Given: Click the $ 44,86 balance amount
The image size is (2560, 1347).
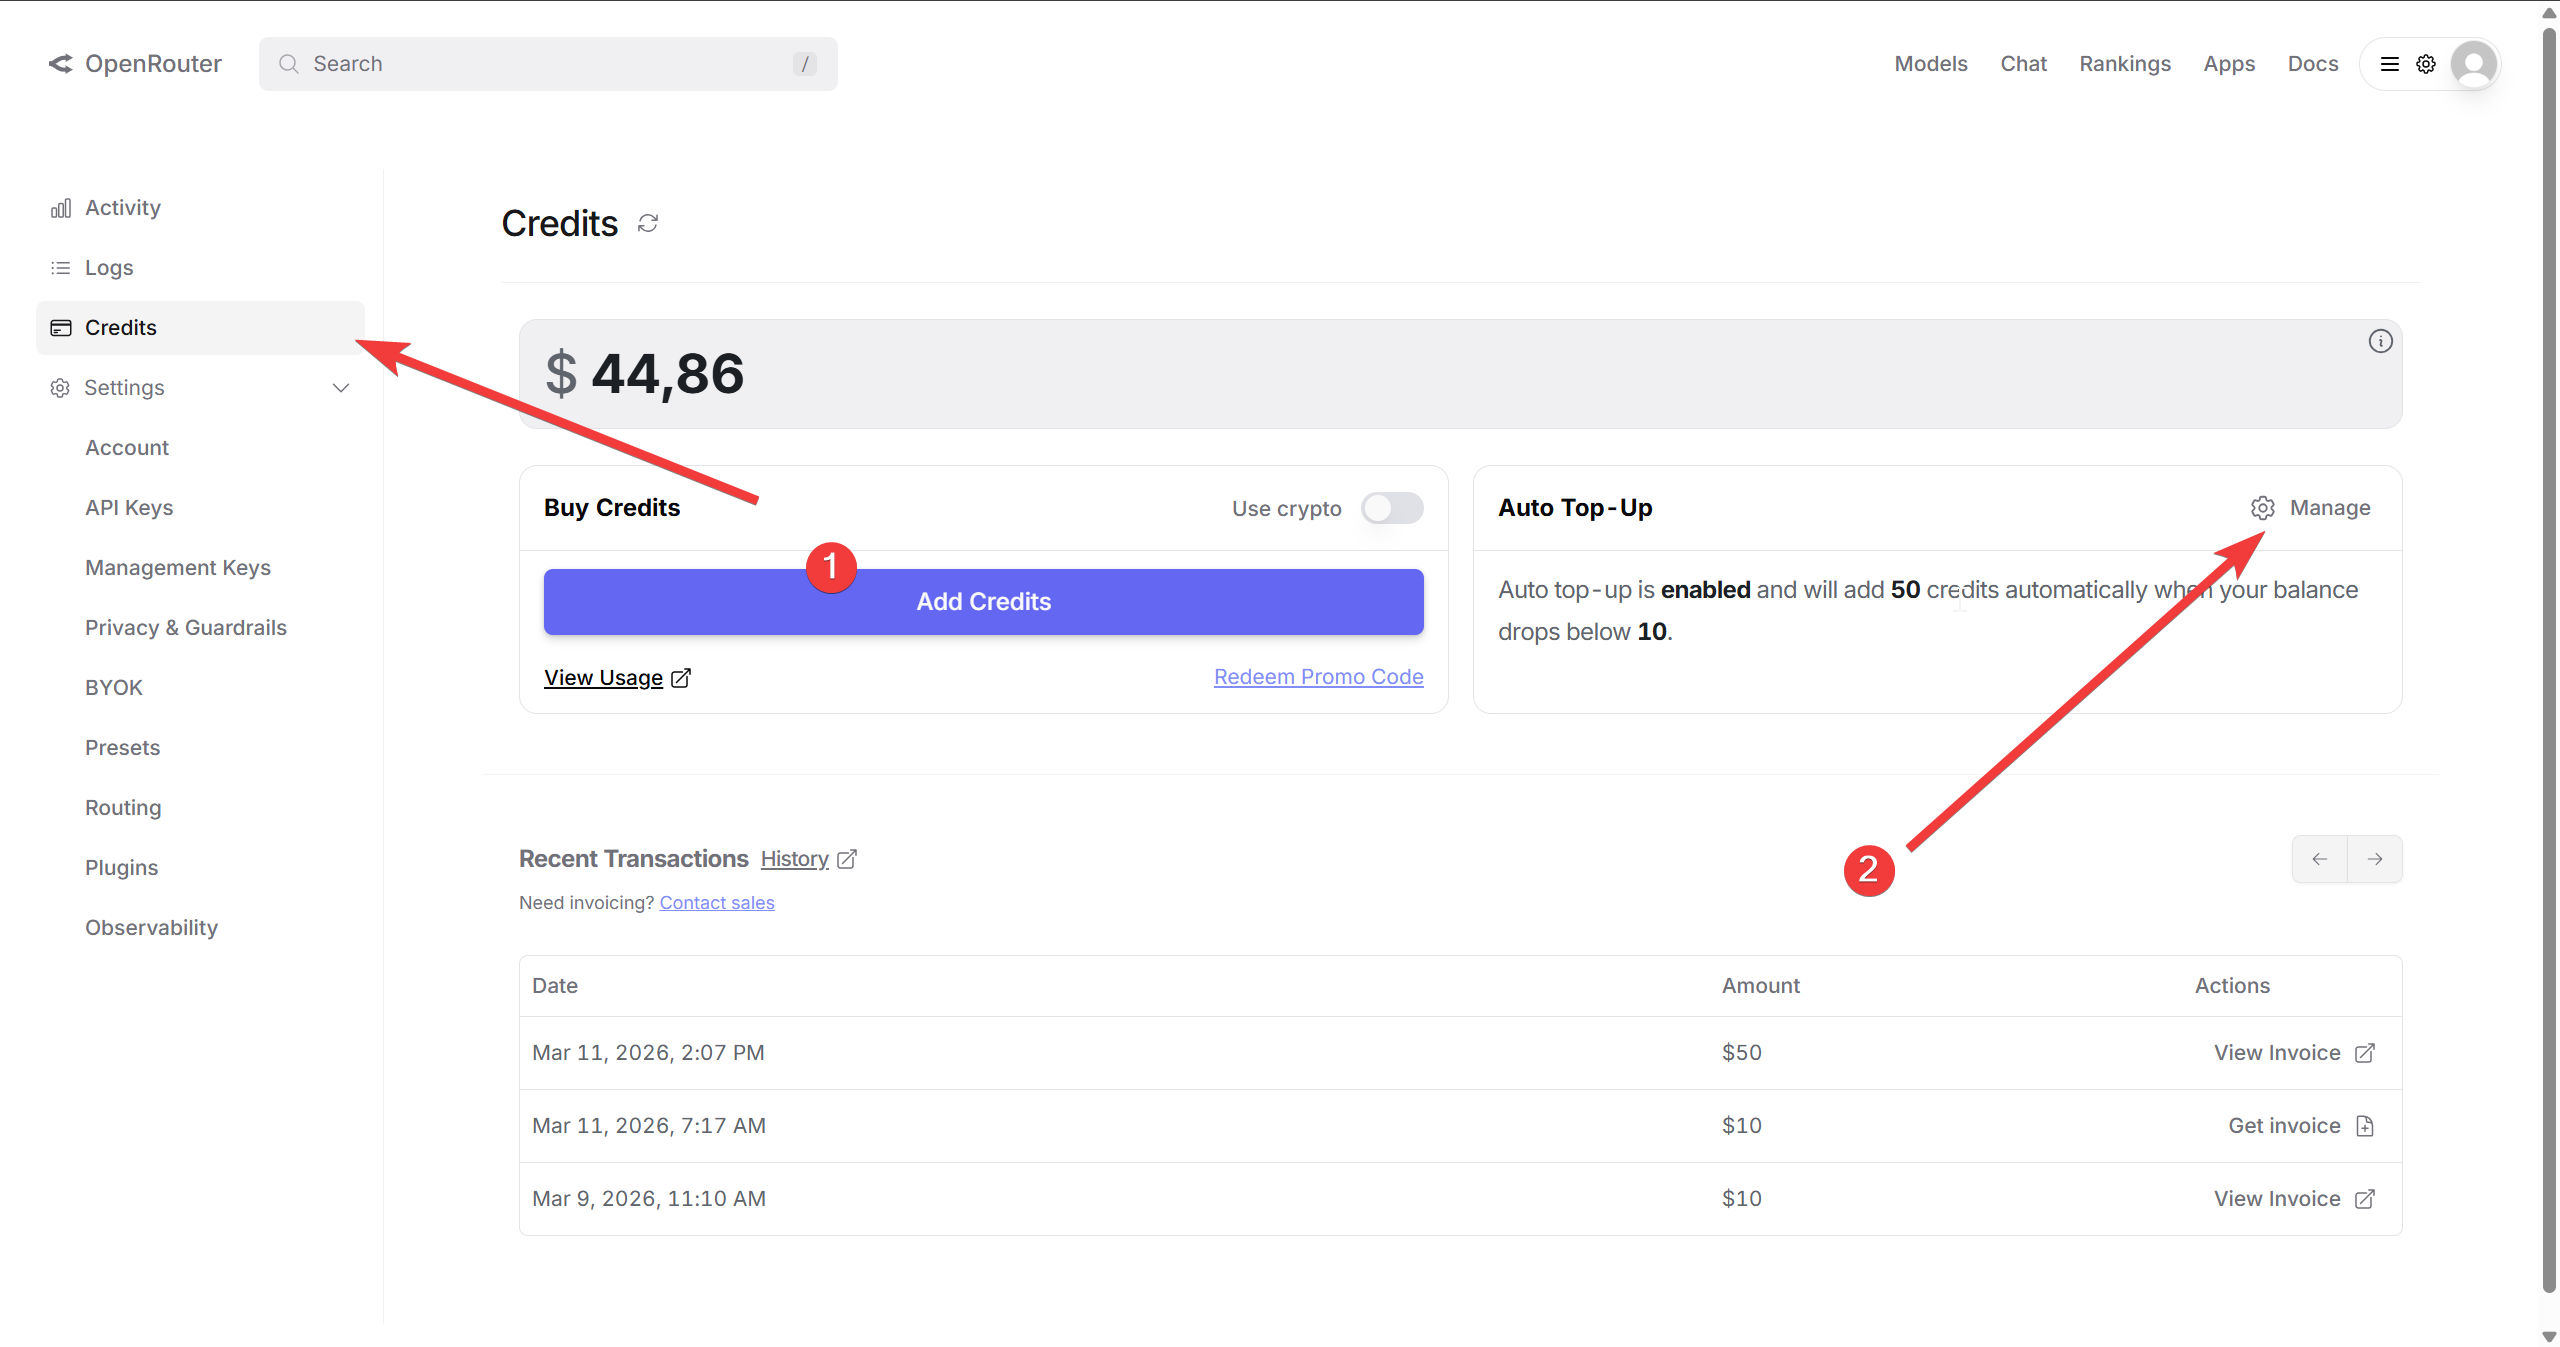Looking at the screenshot, I should click(x=645, y=374).
